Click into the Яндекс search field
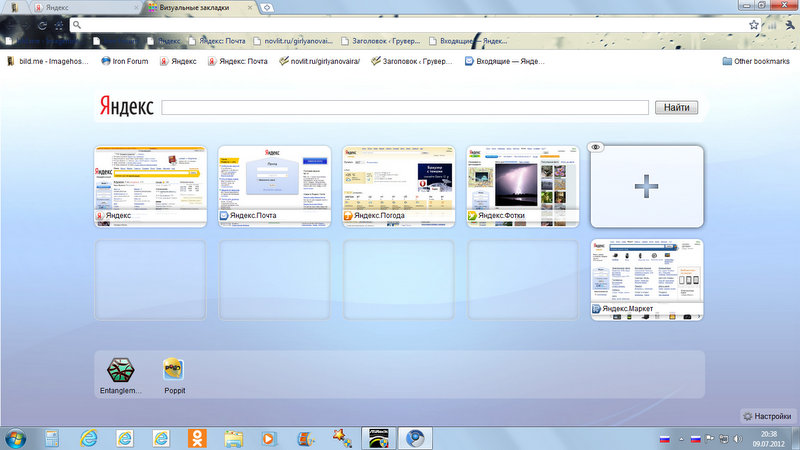The height and width of the screenshot is (450, 800). click(405, 107)
